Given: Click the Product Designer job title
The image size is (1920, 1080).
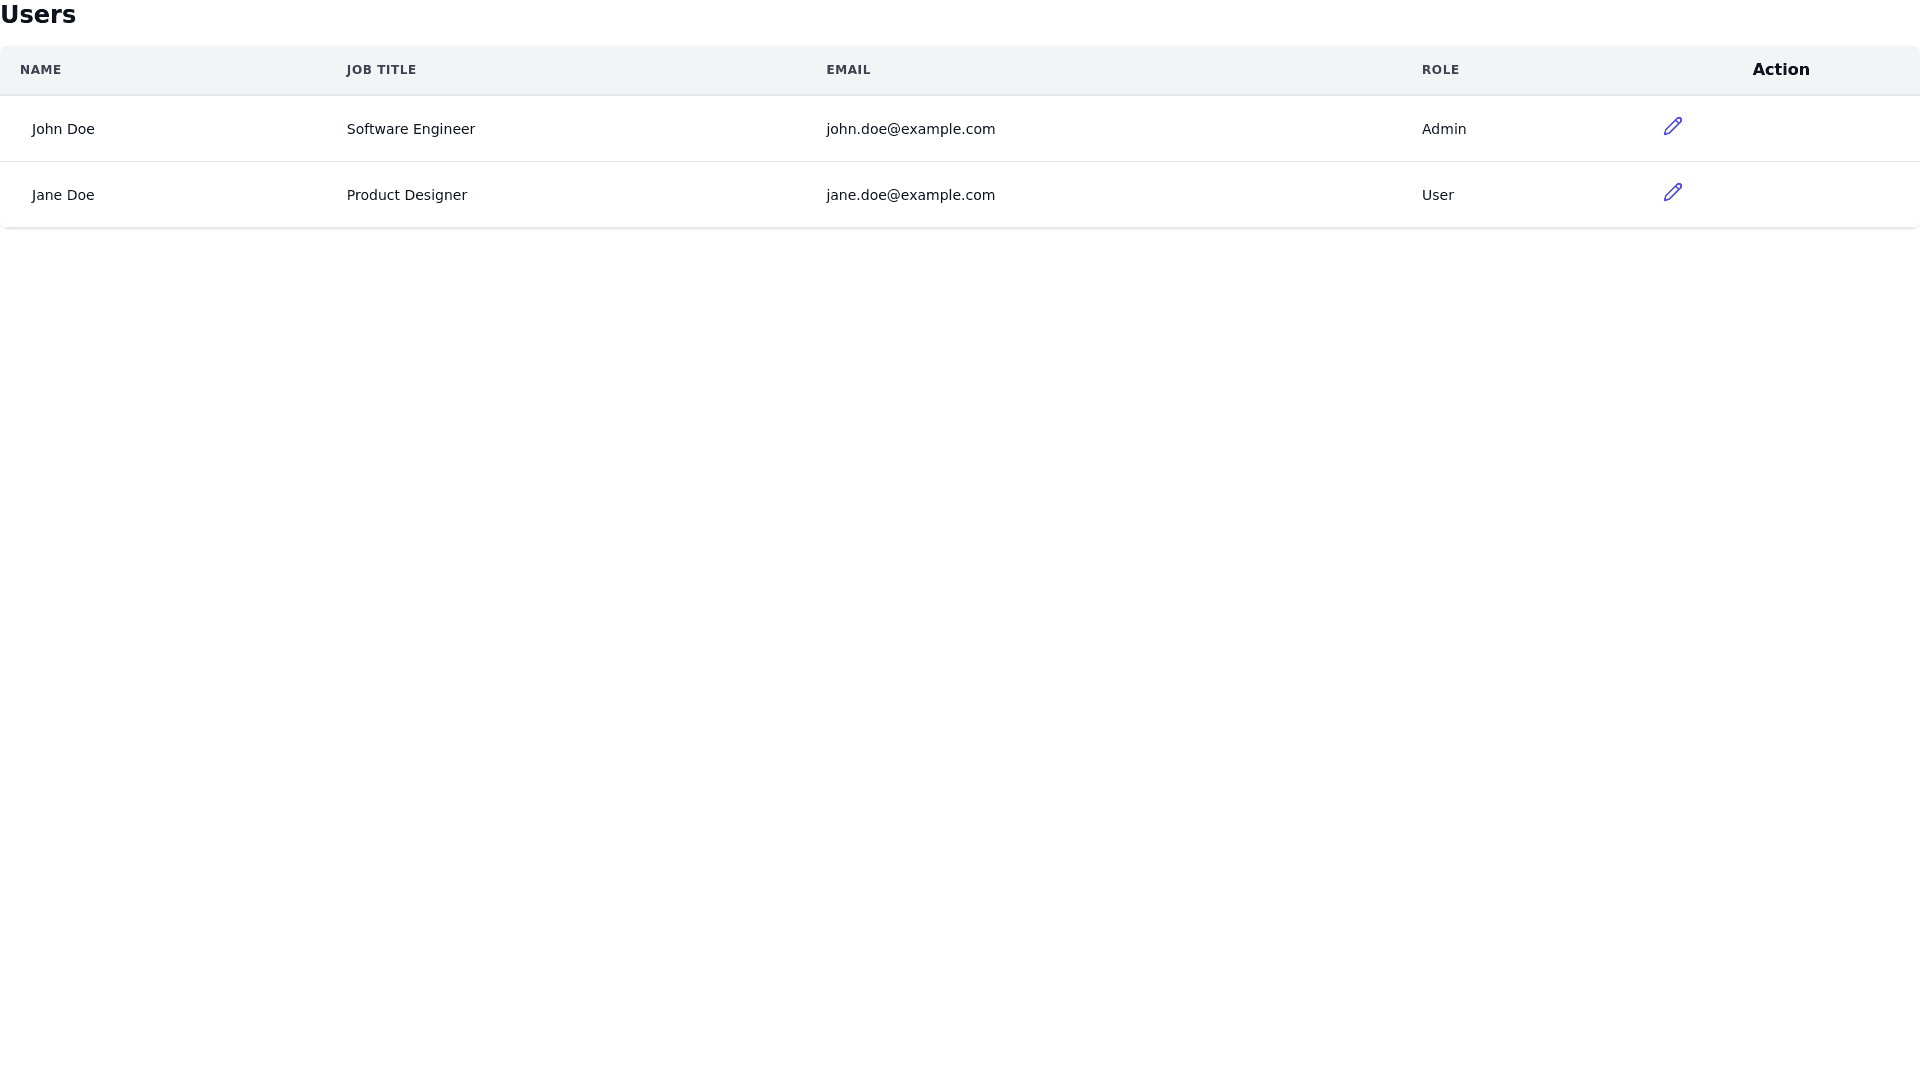Looking at the screenshot, I should point(406,195).
